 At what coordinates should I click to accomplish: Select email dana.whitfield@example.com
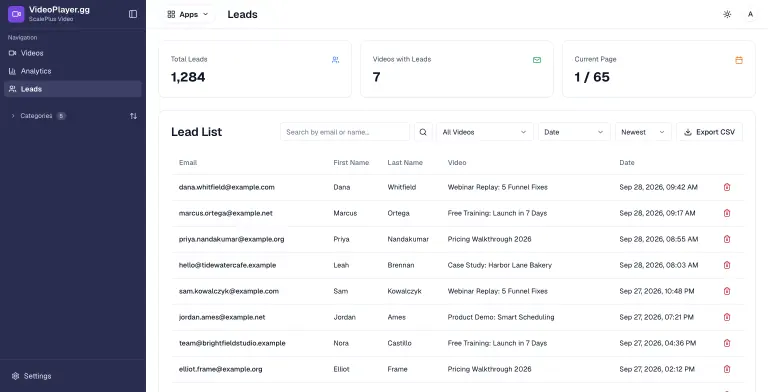tap(227, 187)
